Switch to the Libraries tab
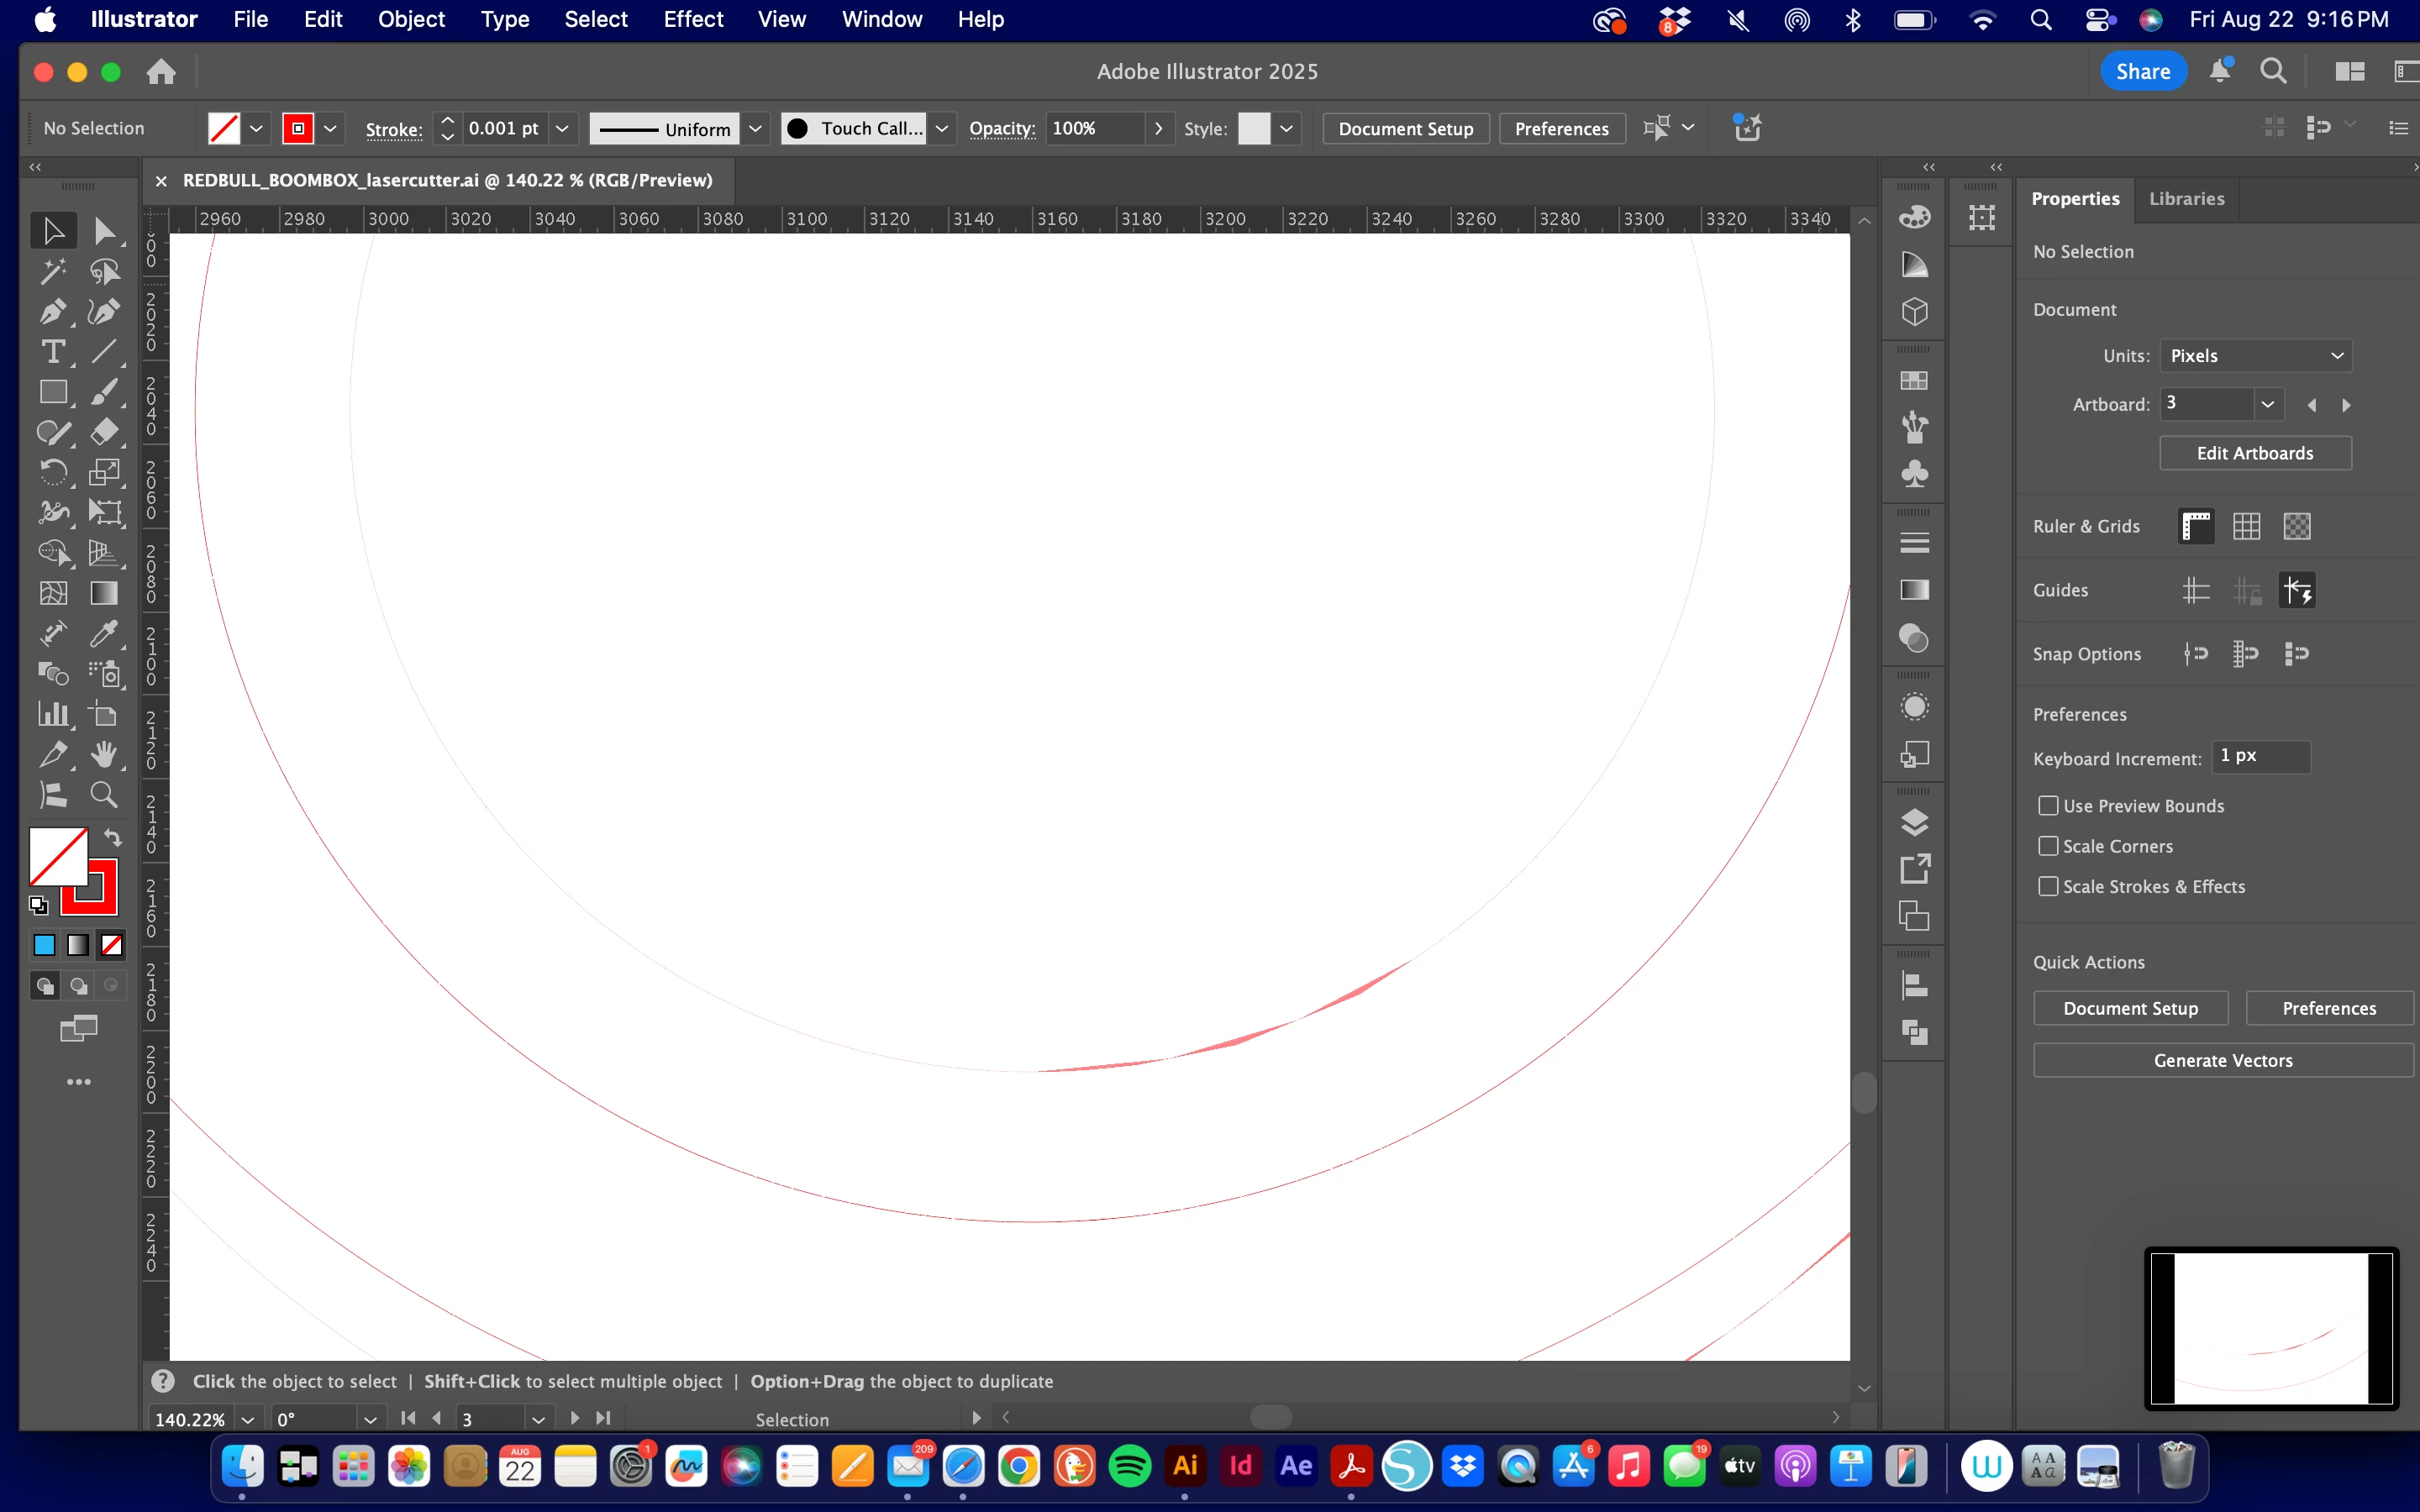The height and width of the screenshot is (1512, 2420). point(2186,199)
